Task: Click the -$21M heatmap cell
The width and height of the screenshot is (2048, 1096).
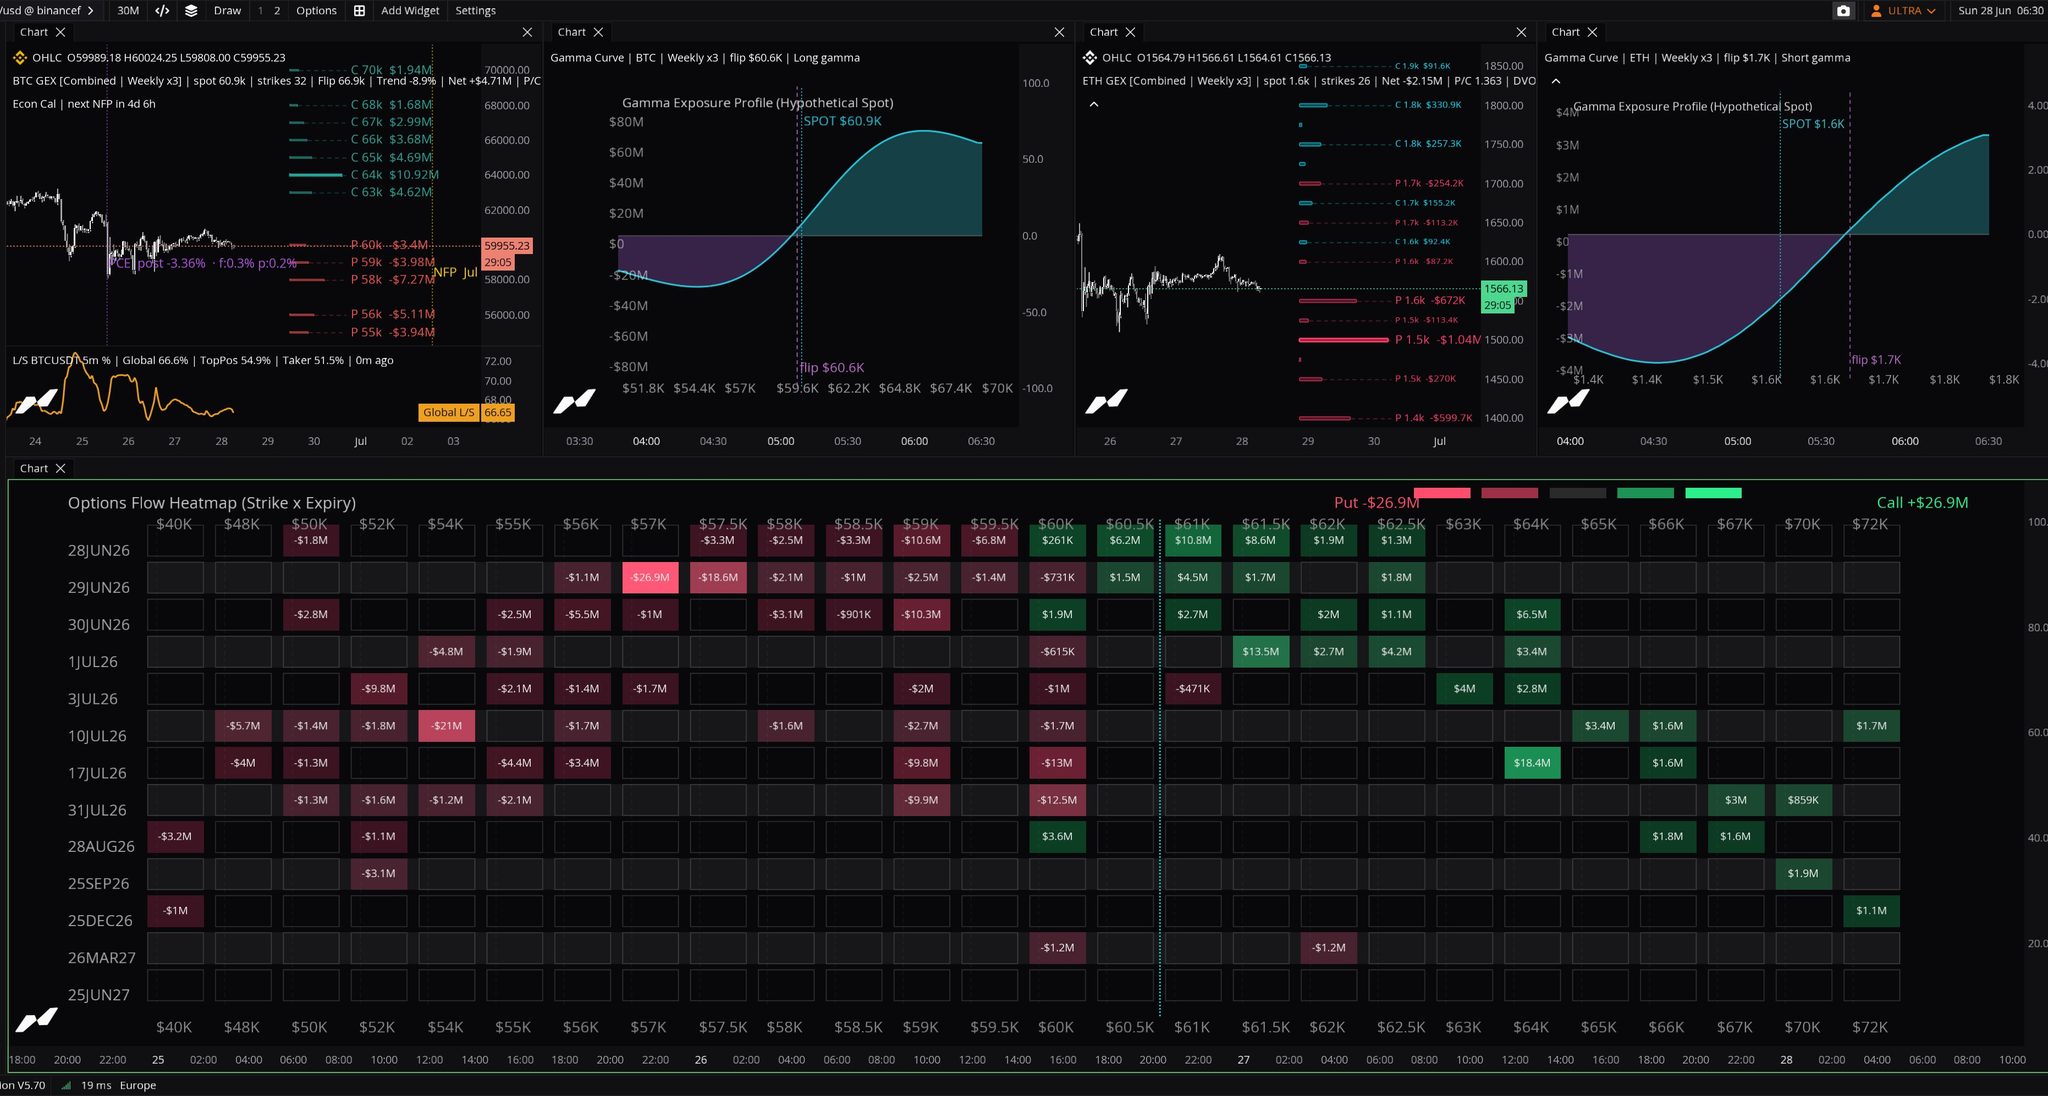Action: pos(446,725)
